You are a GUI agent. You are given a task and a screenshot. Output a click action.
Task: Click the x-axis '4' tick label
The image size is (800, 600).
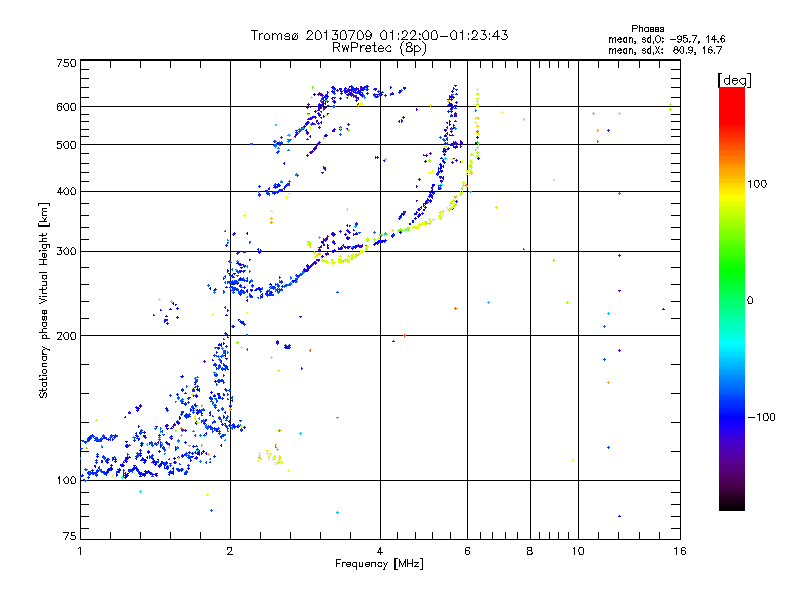(x=380, y=551)
